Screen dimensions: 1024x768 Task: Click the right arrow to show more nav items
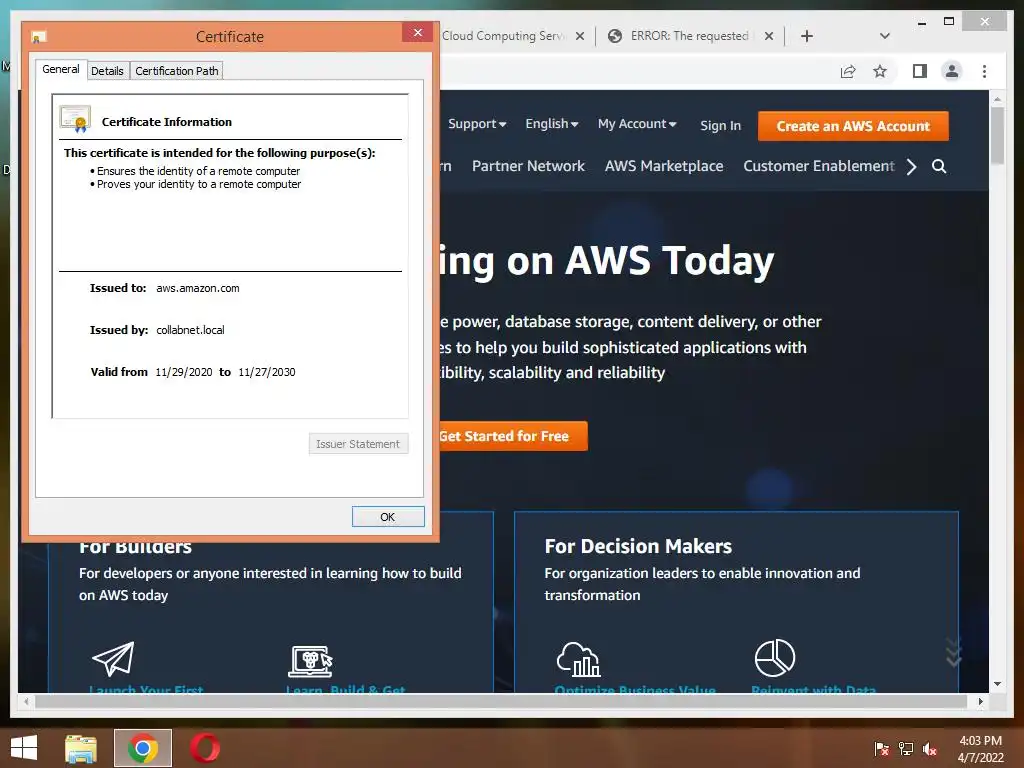(912, 167)
